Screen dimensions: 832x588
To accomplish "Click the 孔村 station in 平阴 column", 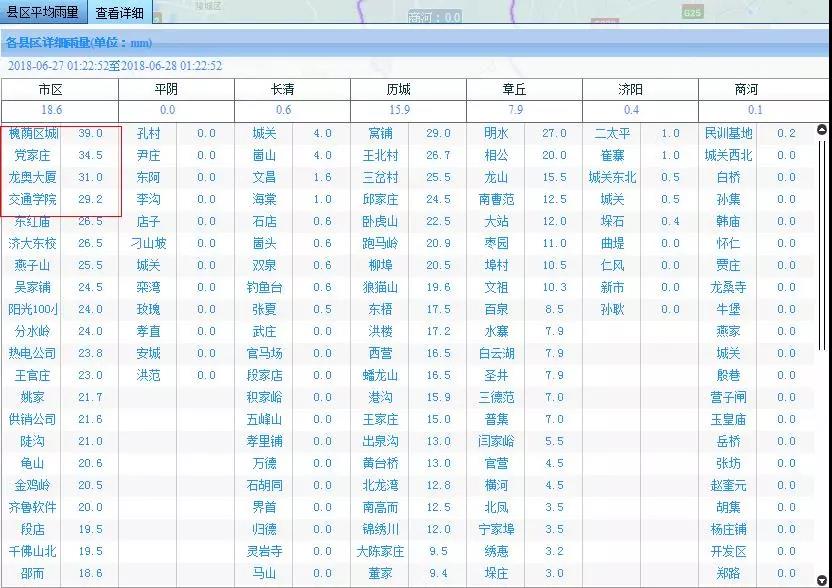I will pos(148,133).
